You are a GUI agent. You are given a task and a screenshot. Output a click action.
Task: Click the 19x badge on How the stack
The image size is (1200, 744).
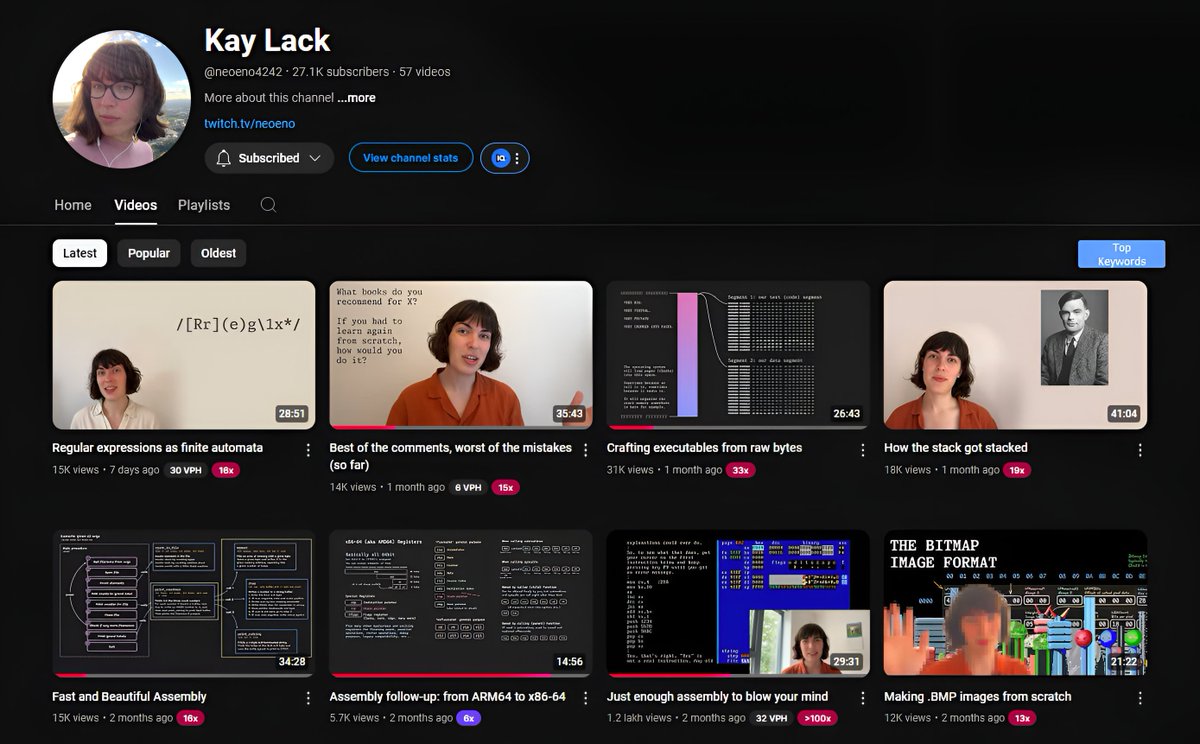pyautogui.click(x=1019, y=470)
